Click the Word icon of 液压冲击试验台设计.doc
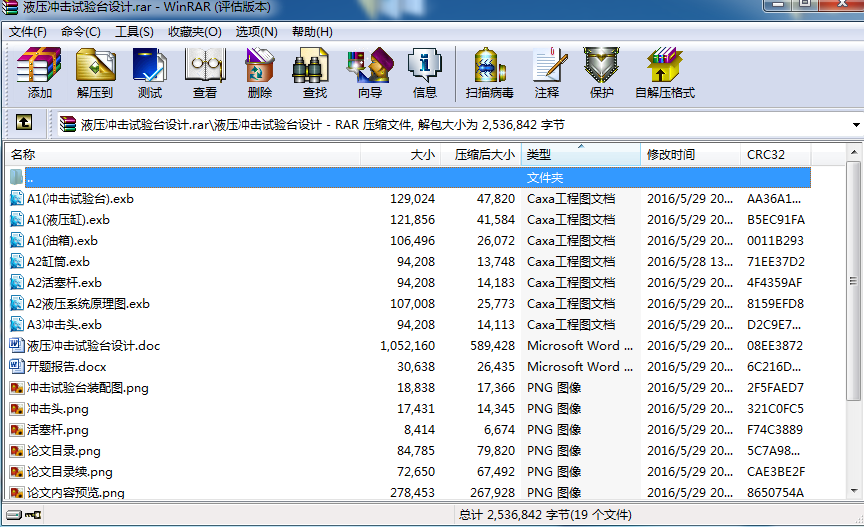Image resolution: width=864 pixels, height=527 pixels. pos(17,345)
